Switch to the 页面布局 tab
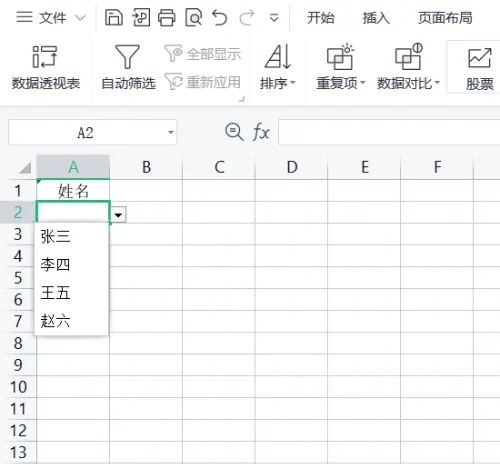Viewport: 500px width, 464px height. [445, 18]
